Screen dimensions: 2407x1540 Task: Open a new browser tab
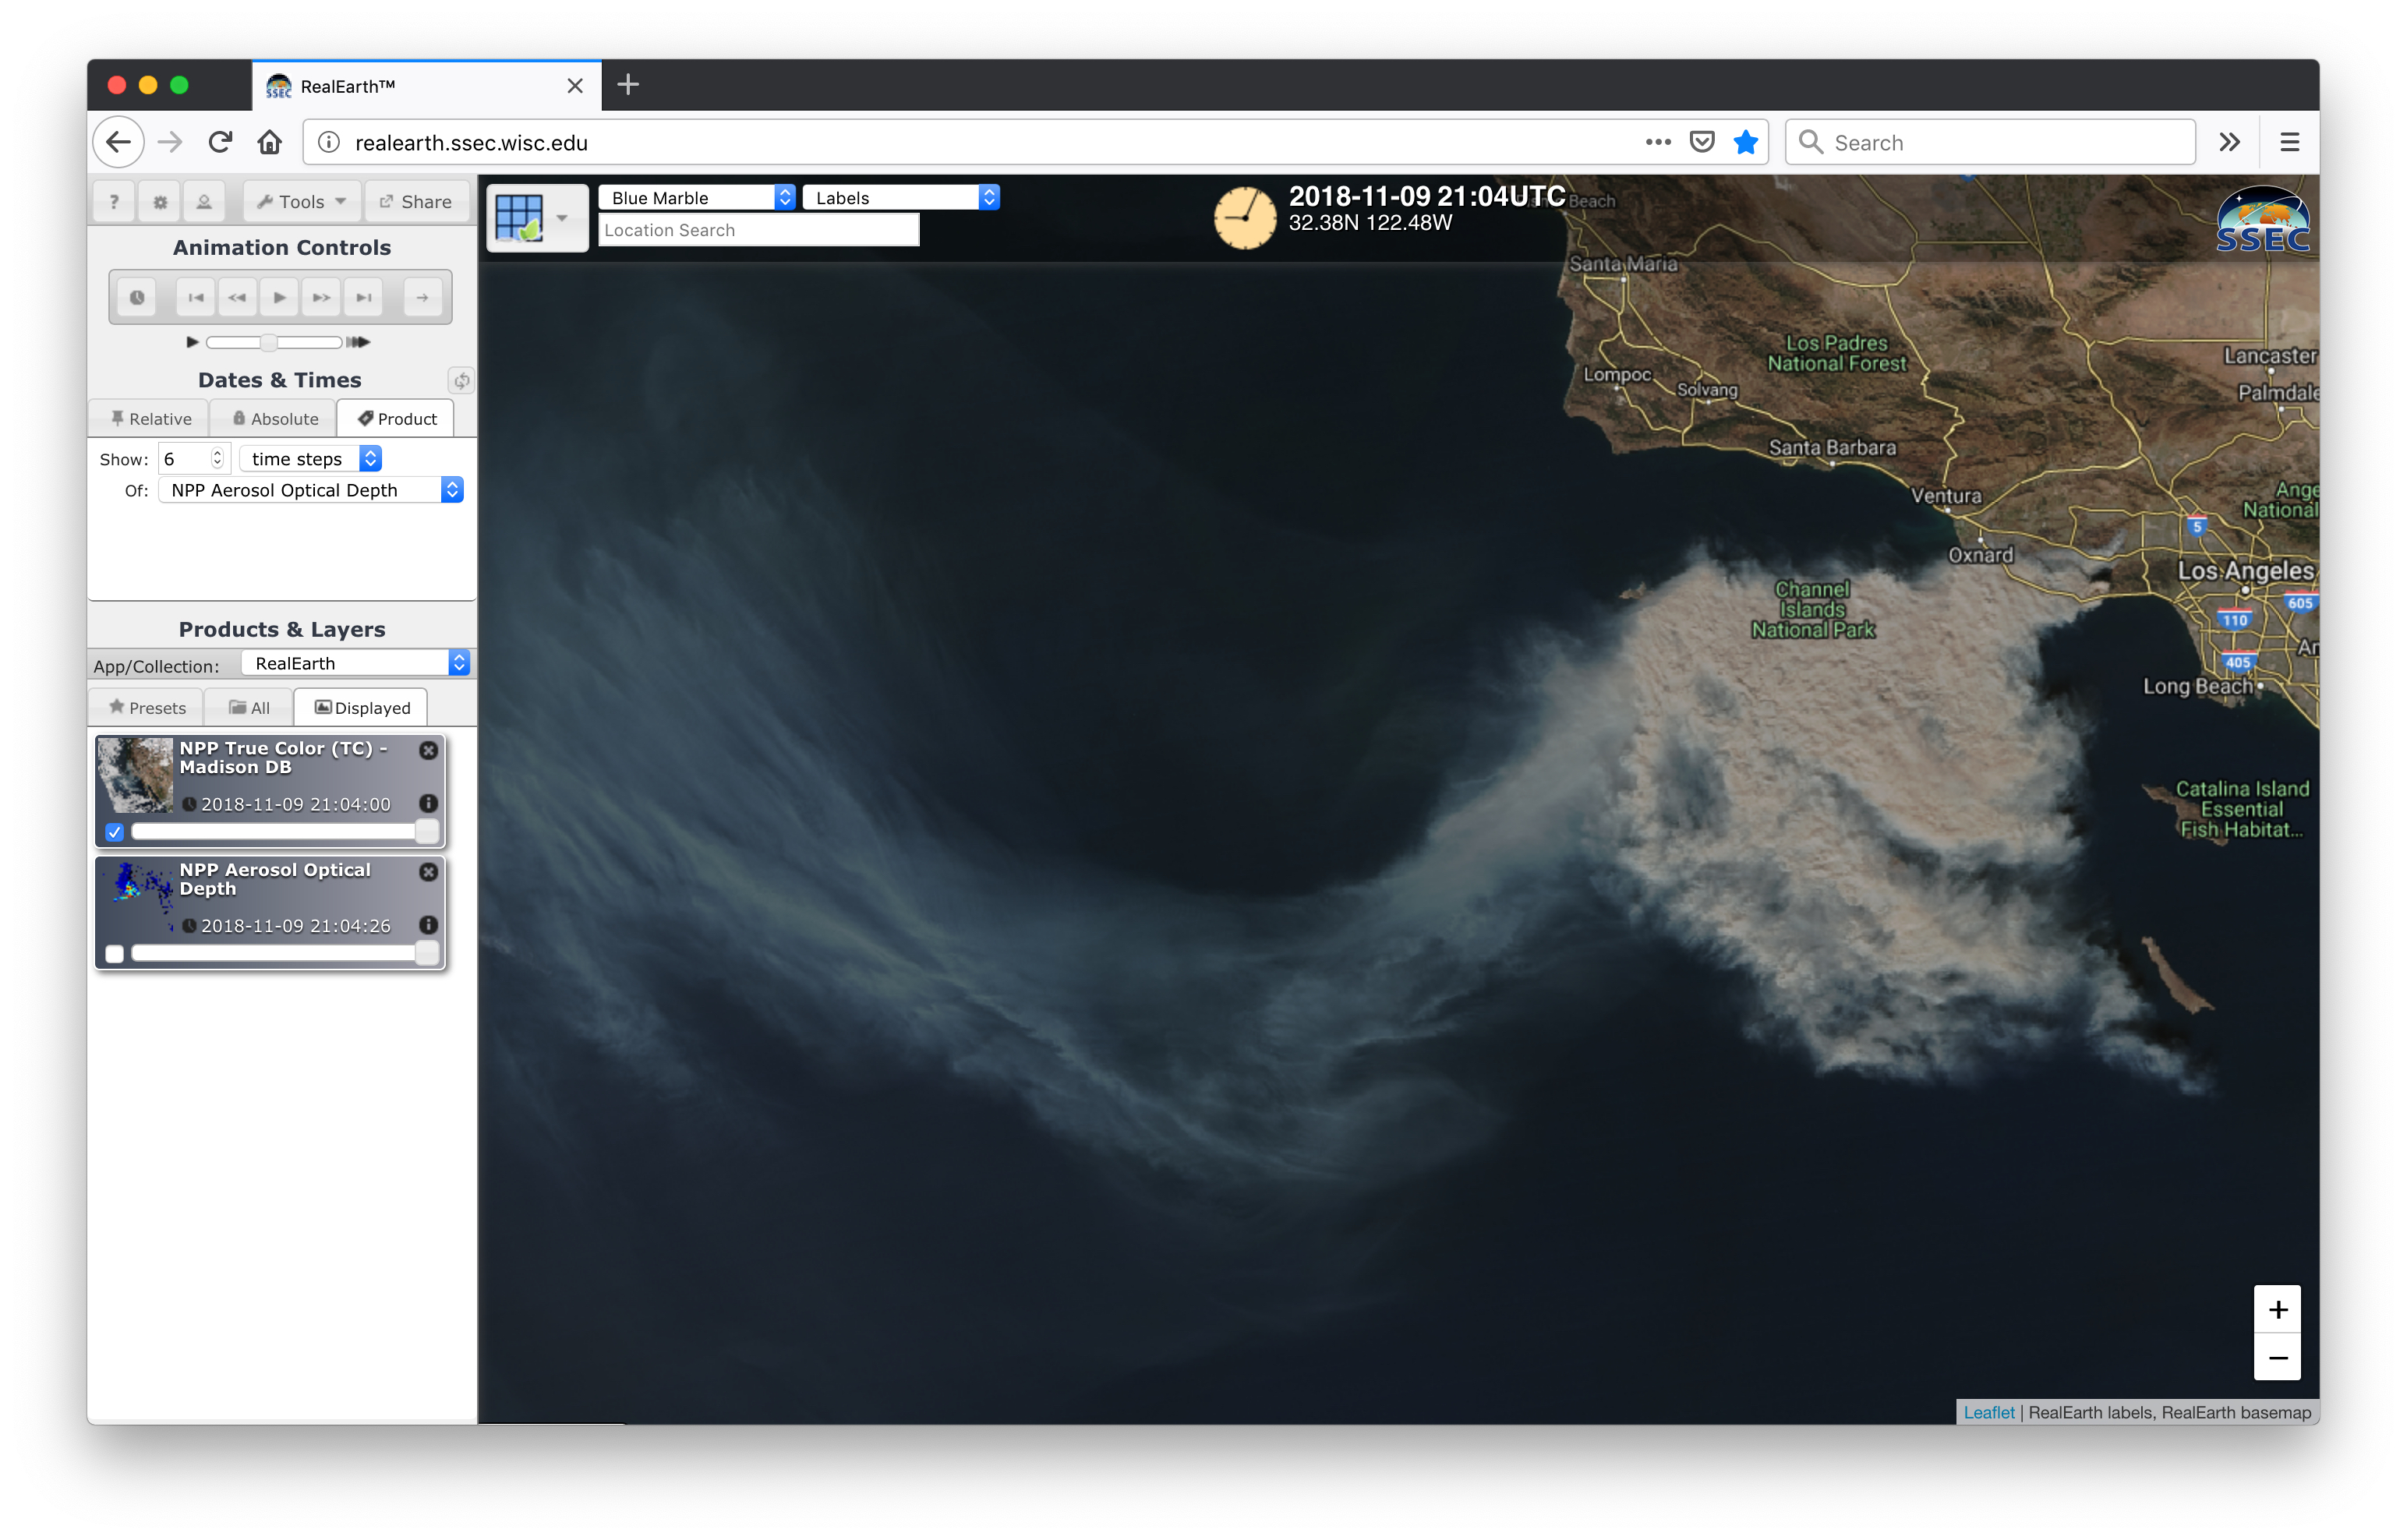pyautogui.click(x=627, y=85)
